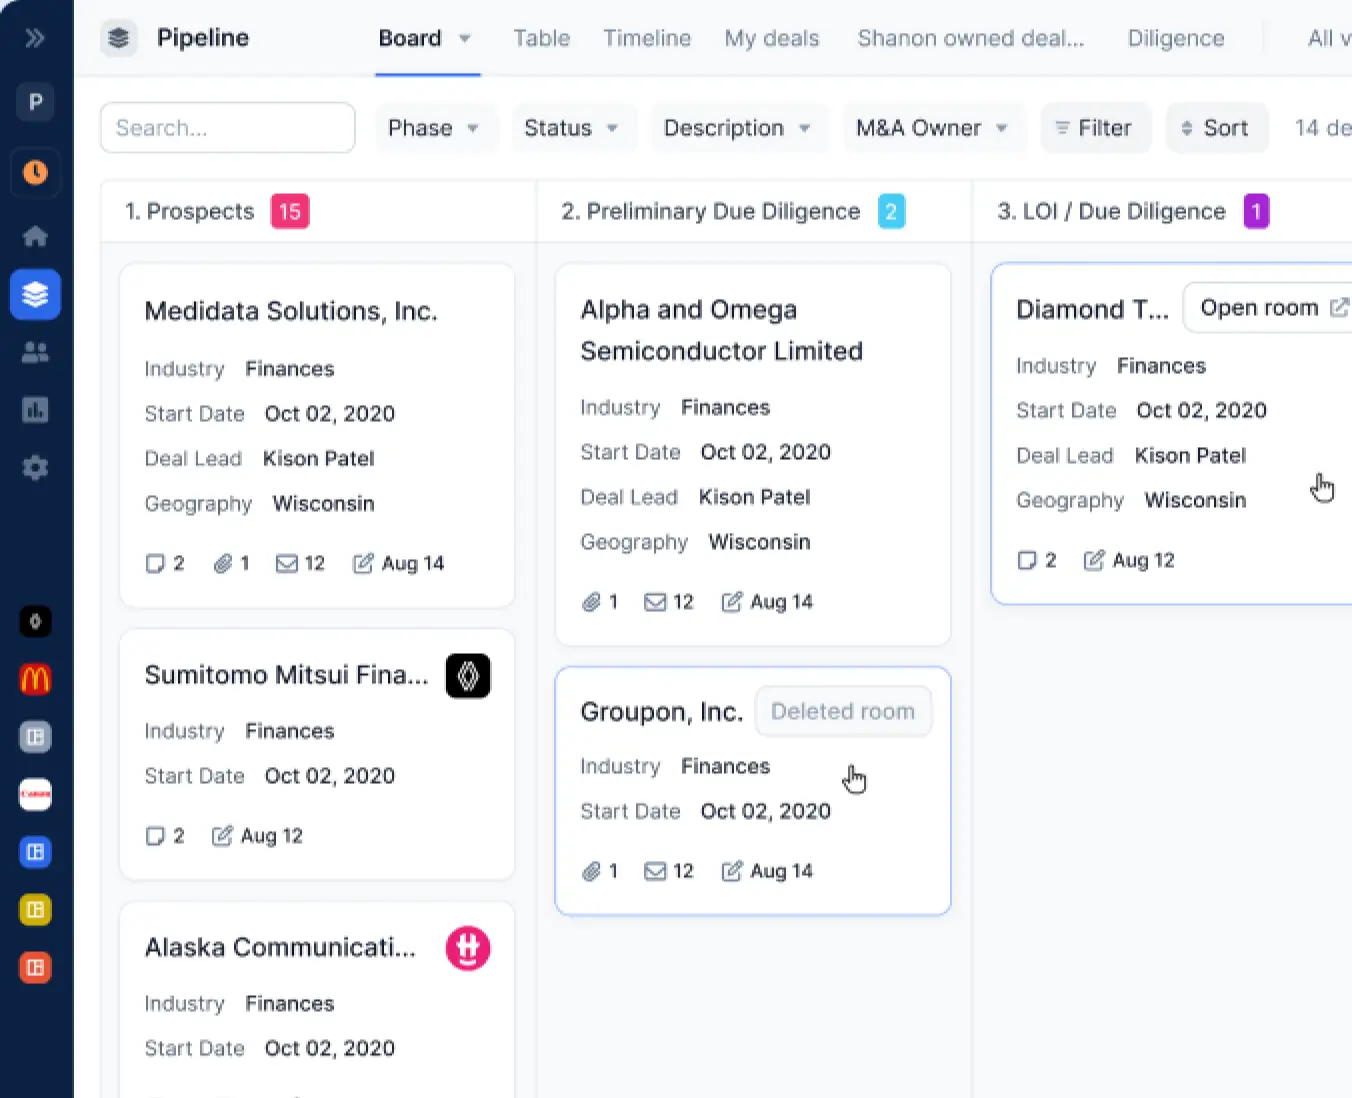The height and width of the screenshot is (1098, 1352).
Task: Switch to the Table tab
Action: pos(541,38)
